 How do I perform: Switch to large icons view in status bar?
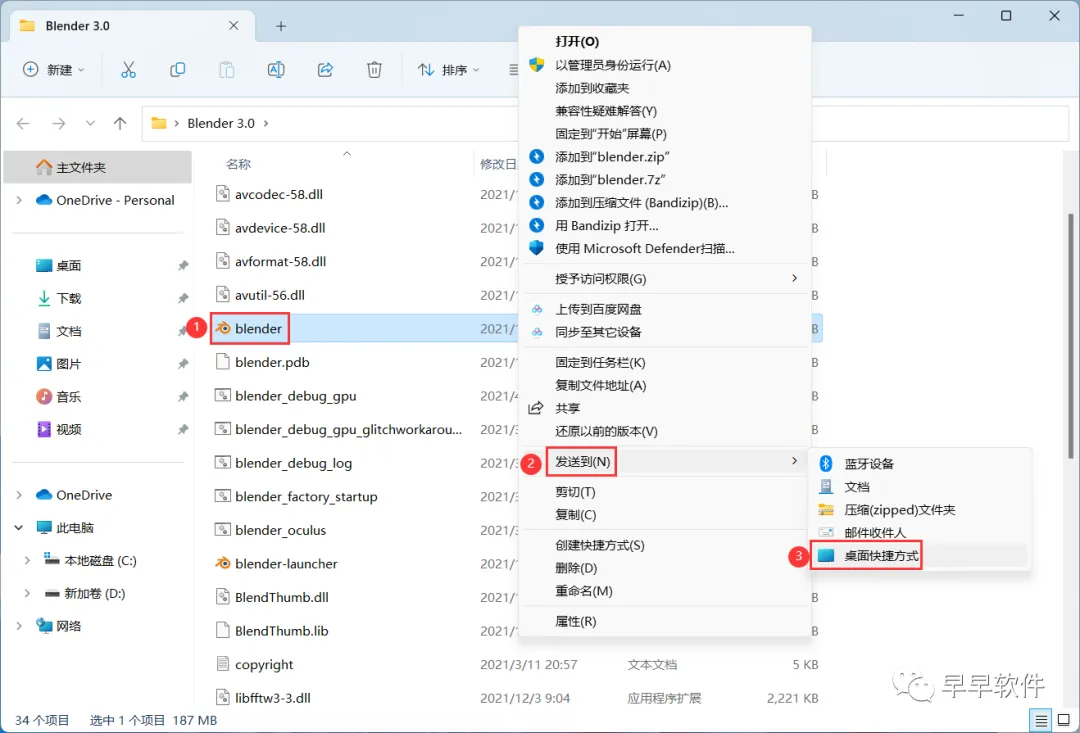coord(1063,721)
